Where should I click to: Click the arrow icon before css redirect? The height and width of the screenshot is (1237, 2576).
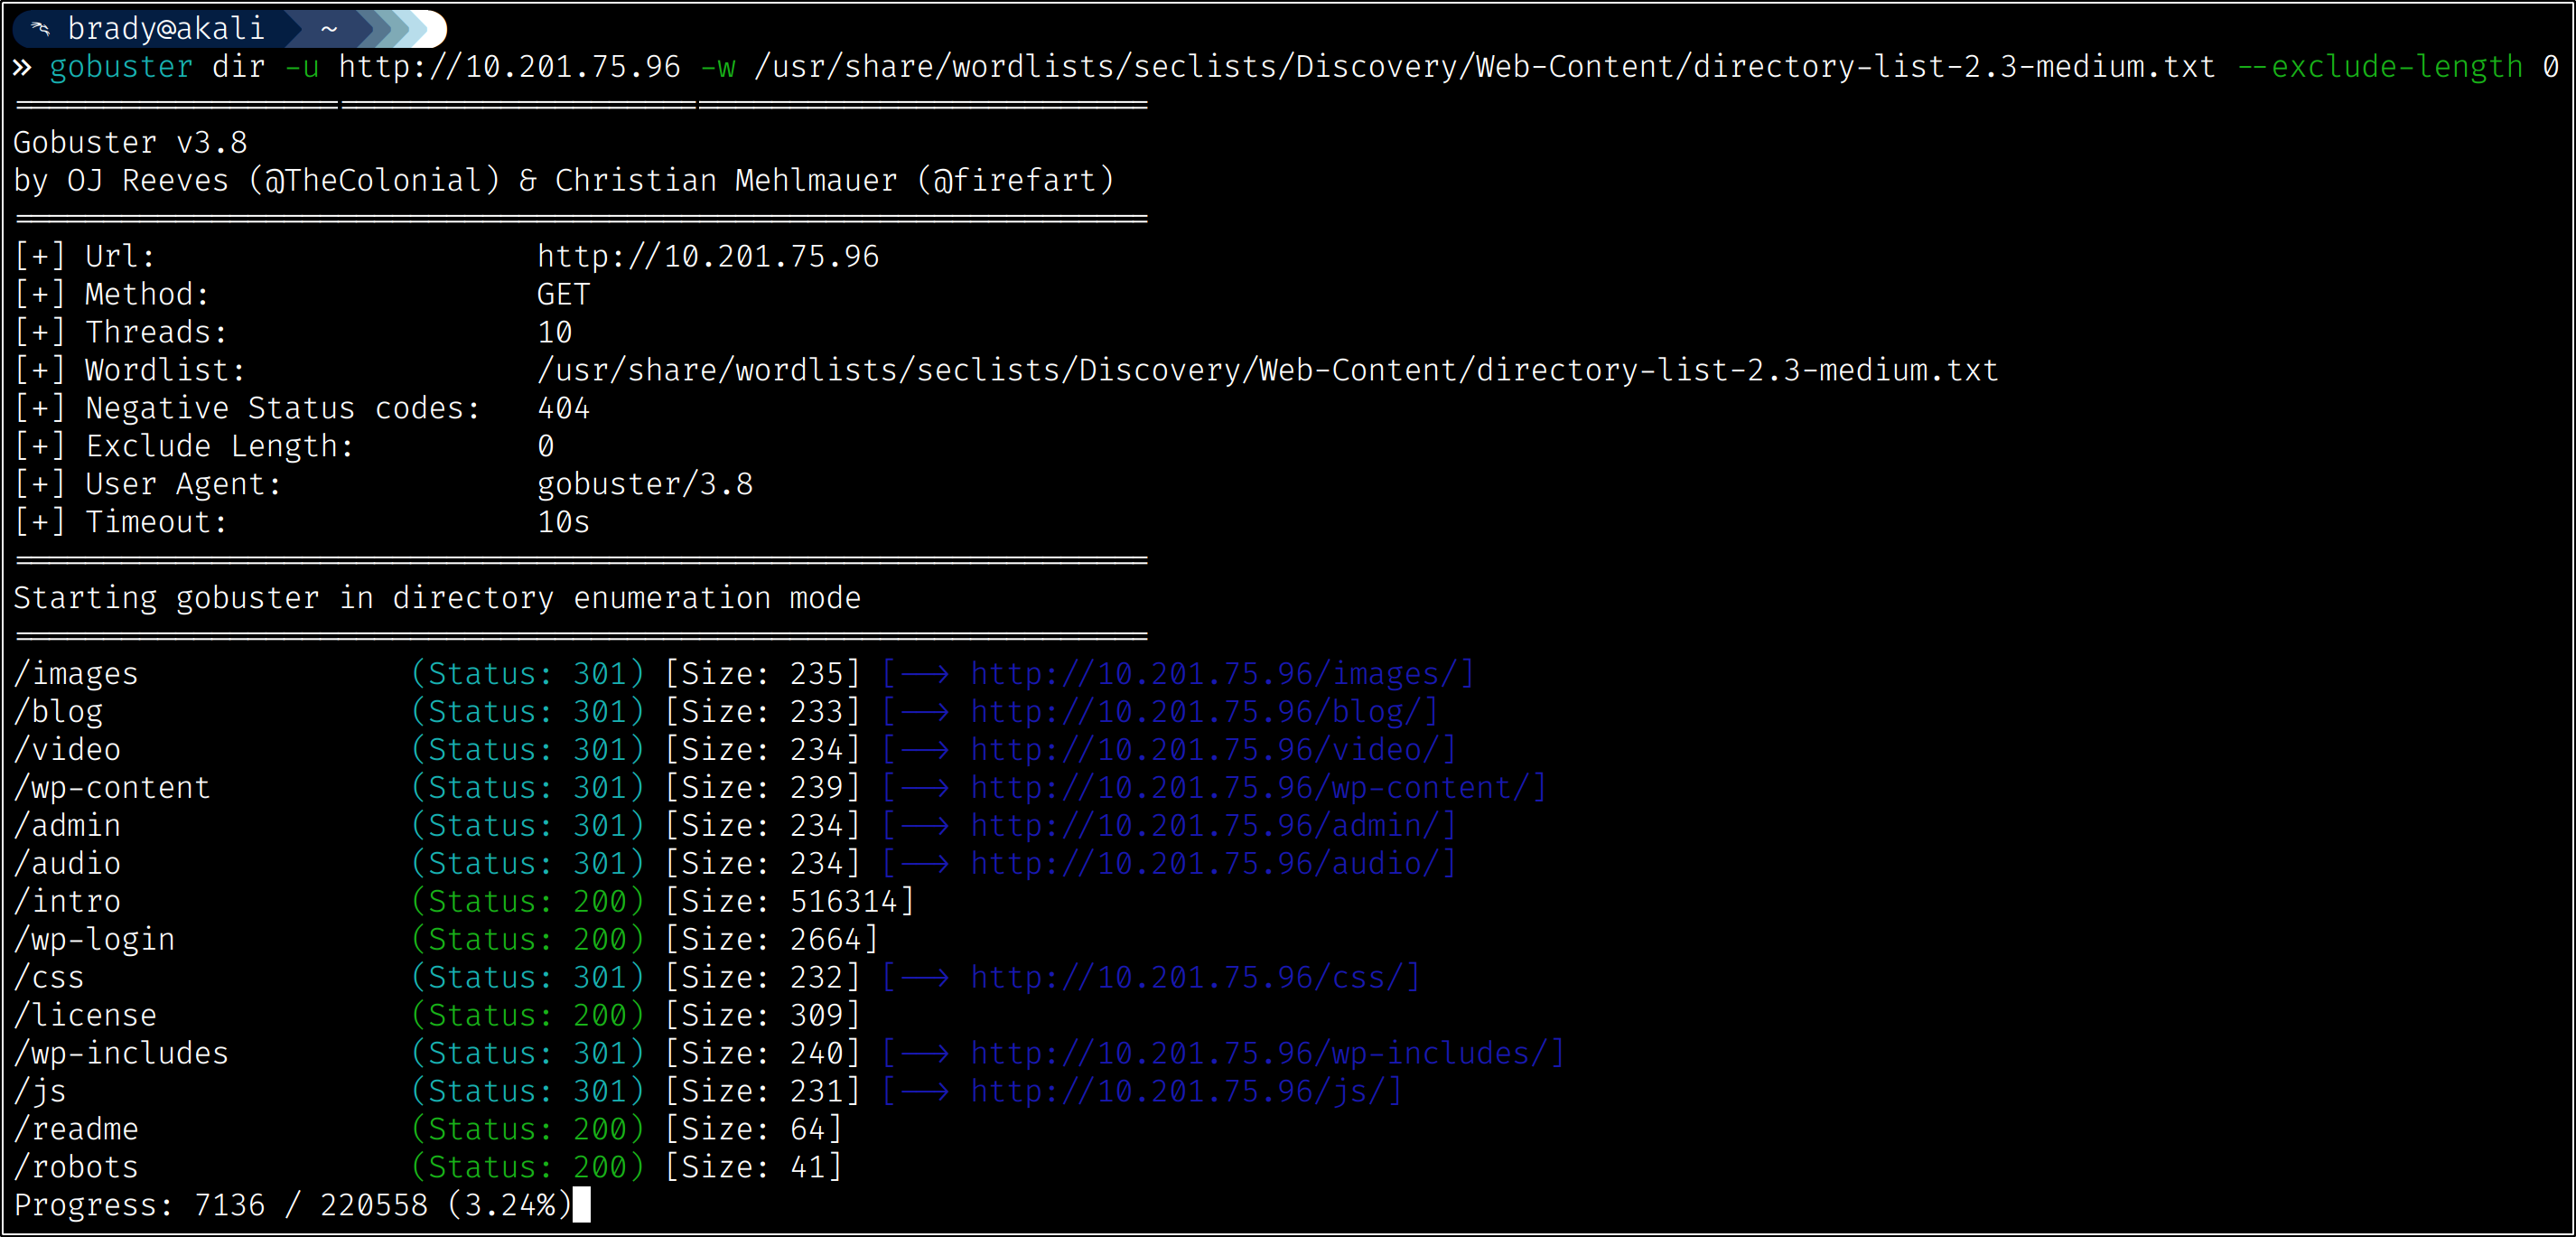(925, 977)
